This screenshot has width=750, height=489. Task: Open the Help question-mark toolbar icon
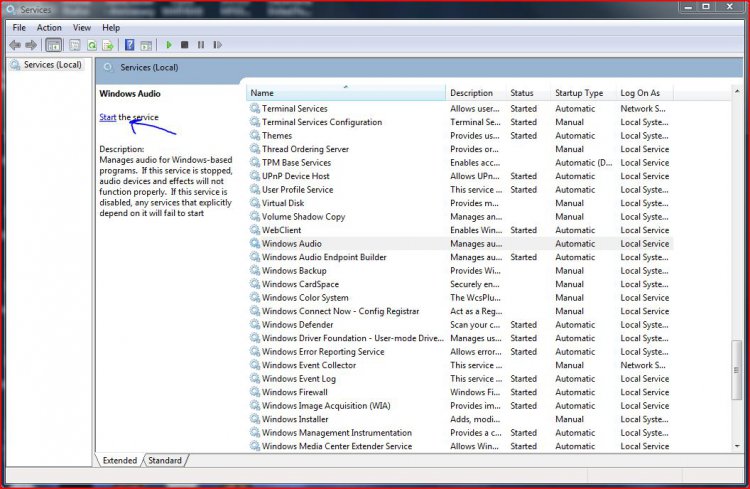point(129,45)
